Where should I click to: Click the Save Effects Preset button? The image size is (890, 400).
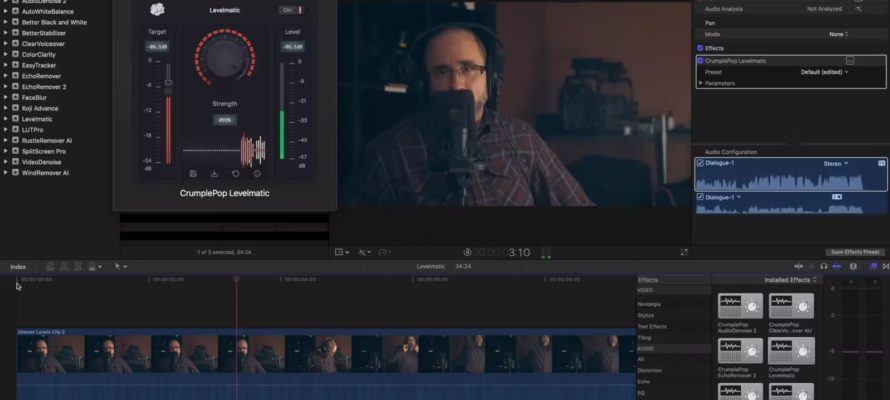[x=855, y=252]
